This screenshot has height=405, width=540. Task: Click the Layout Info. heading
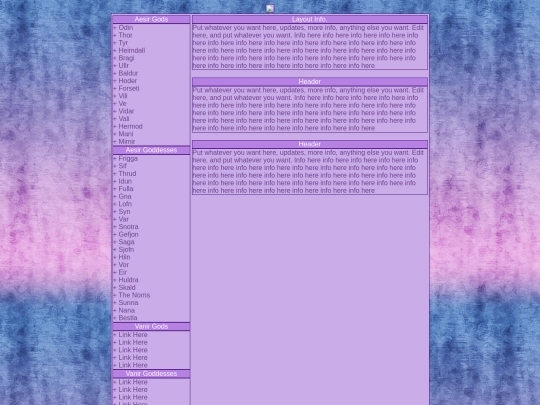click(310, 19)
